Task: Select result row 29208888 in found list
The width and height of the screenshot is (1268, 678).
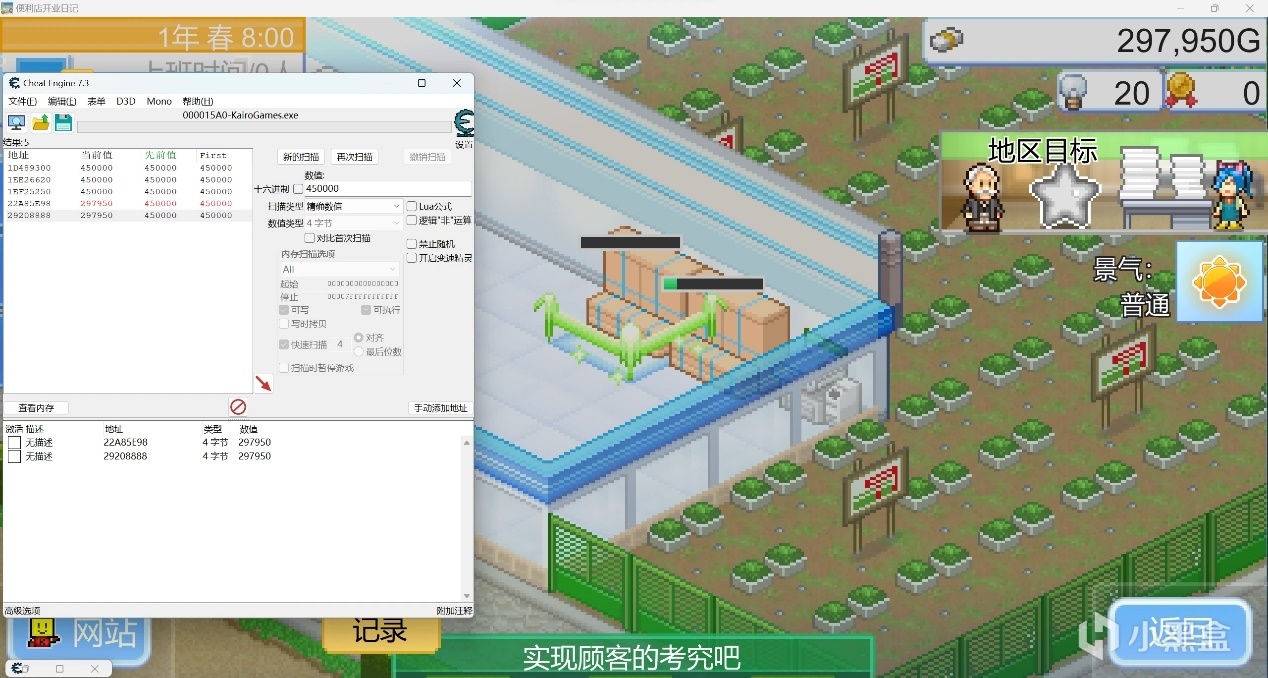Action: coord(127,215)
